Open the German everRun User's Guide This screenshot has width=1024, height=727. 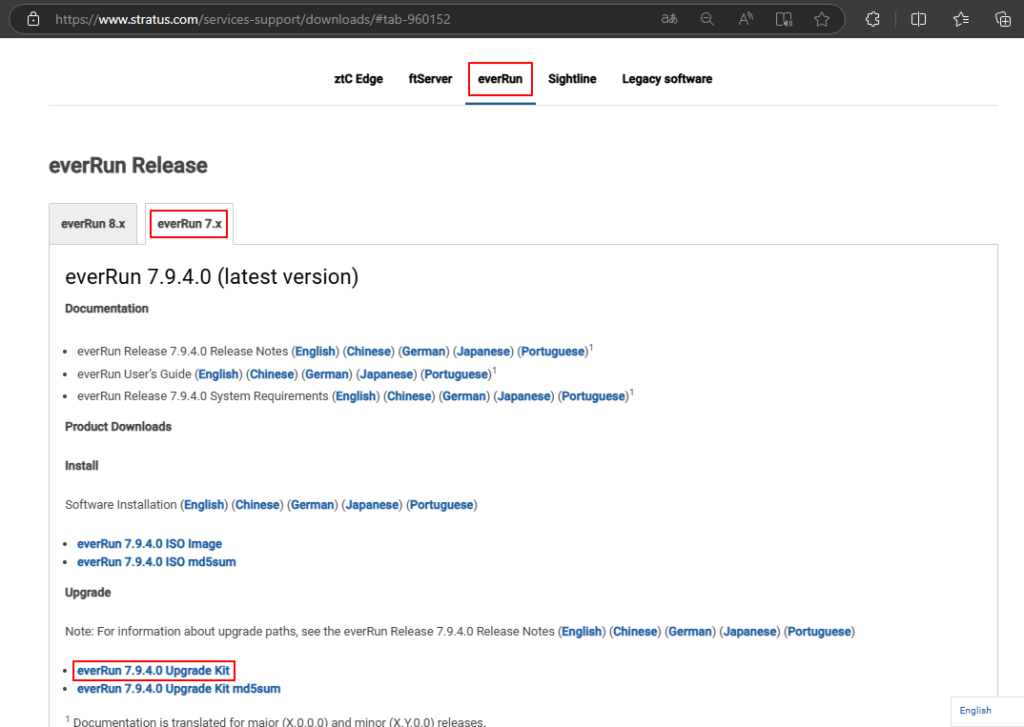(x=327, y=374)
